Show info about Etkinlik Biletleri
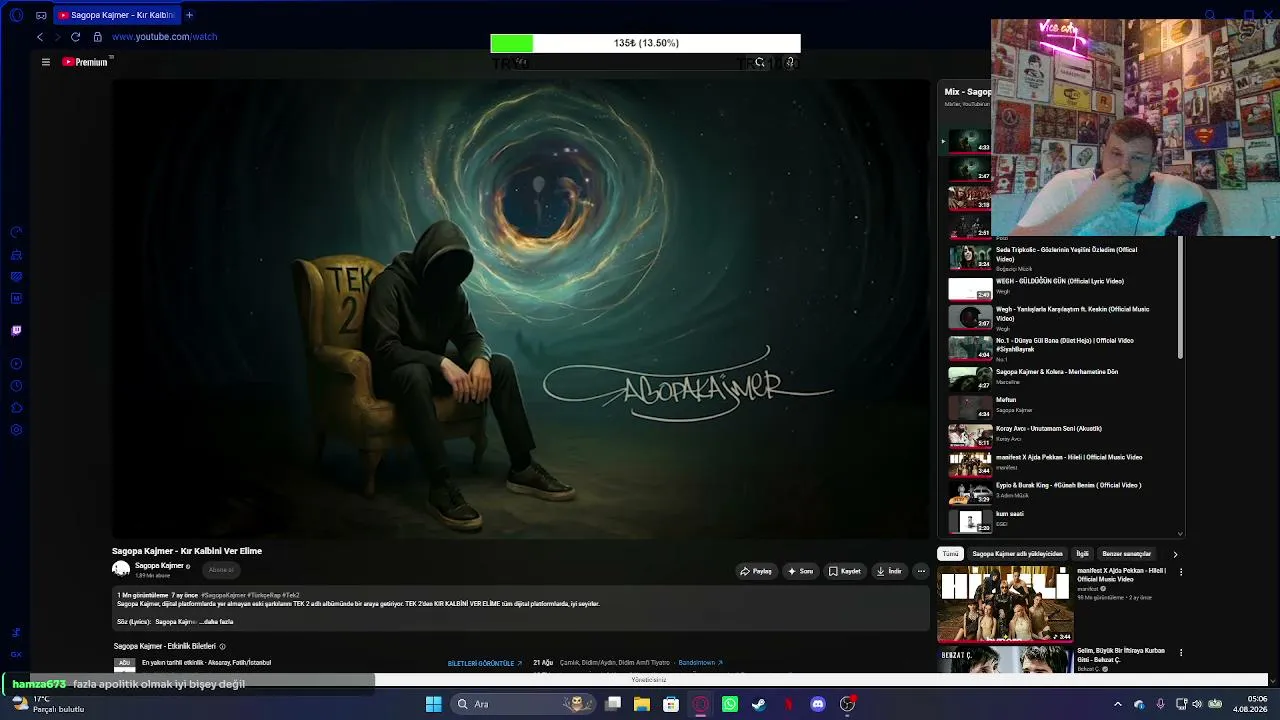 pyautogui.click(x=222, y=647)
